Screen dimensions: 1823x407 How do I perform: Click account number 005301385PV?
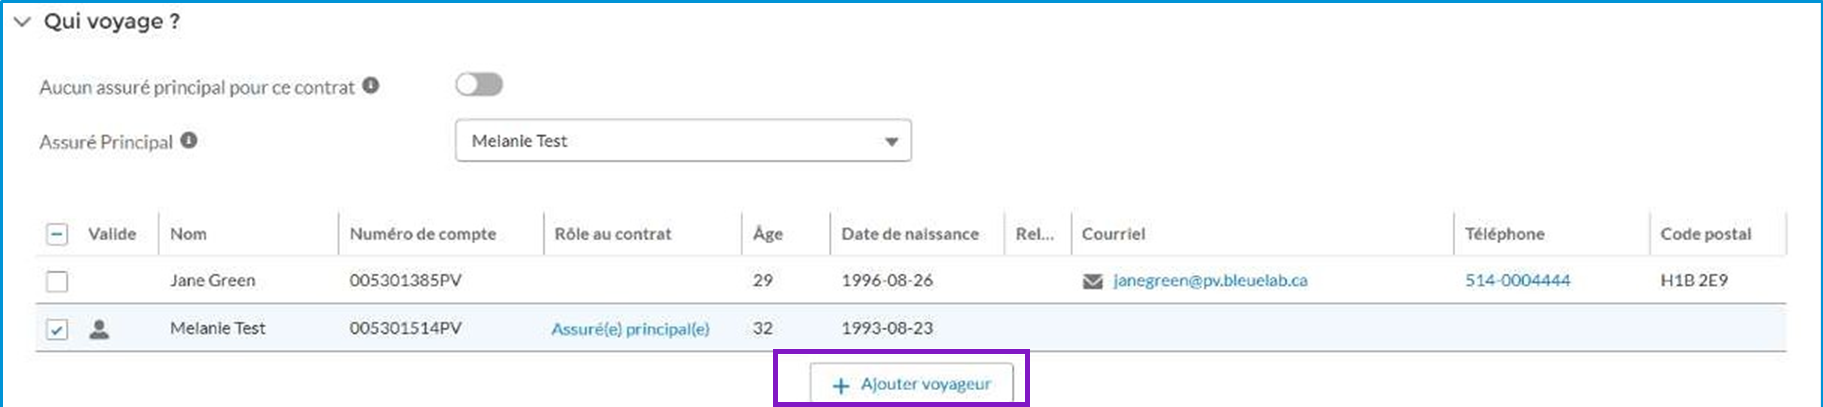click(x=405, y=281)
